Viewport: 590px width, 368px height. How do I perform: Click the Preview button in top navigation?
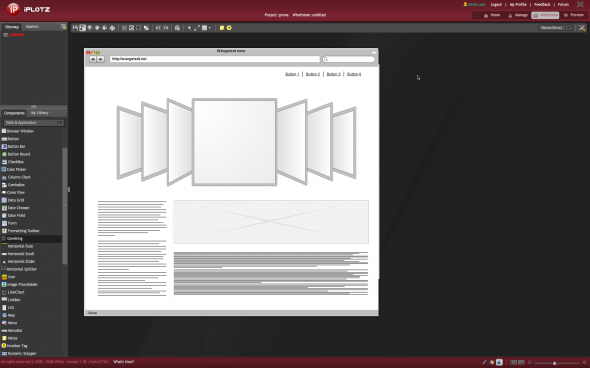tap(574, 15)
